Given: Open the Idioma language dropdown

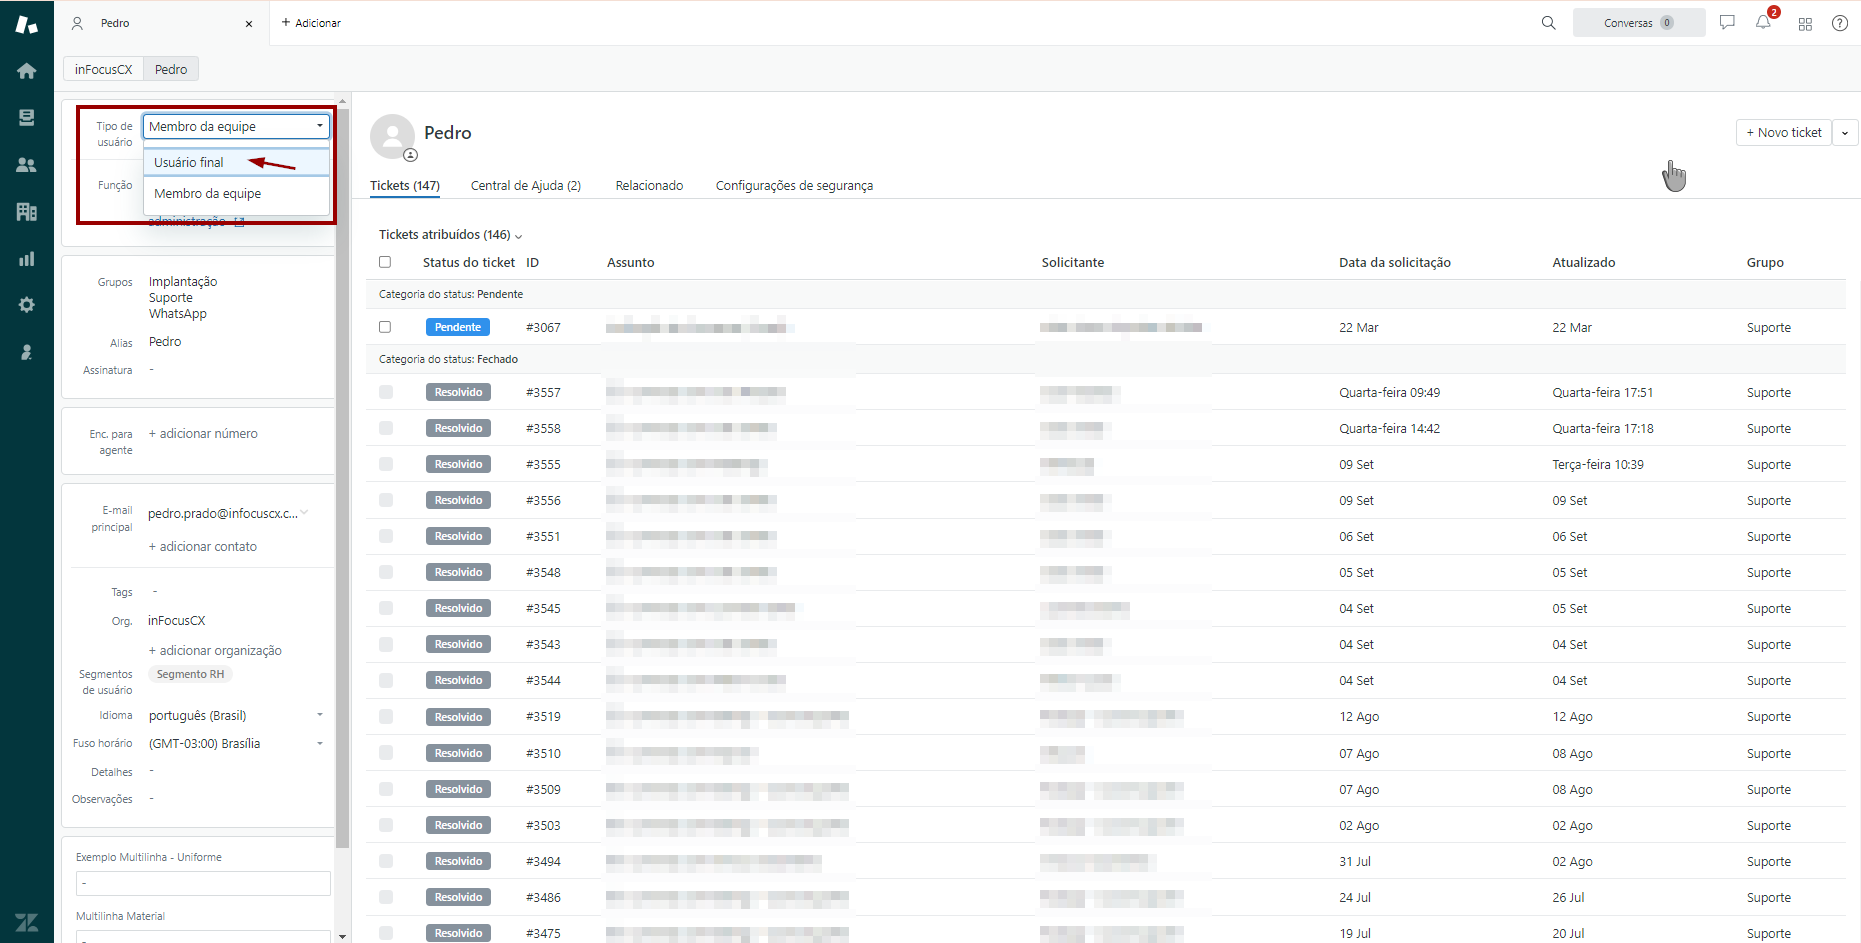Looking at the screenshot, I should [x=236, y=716].
